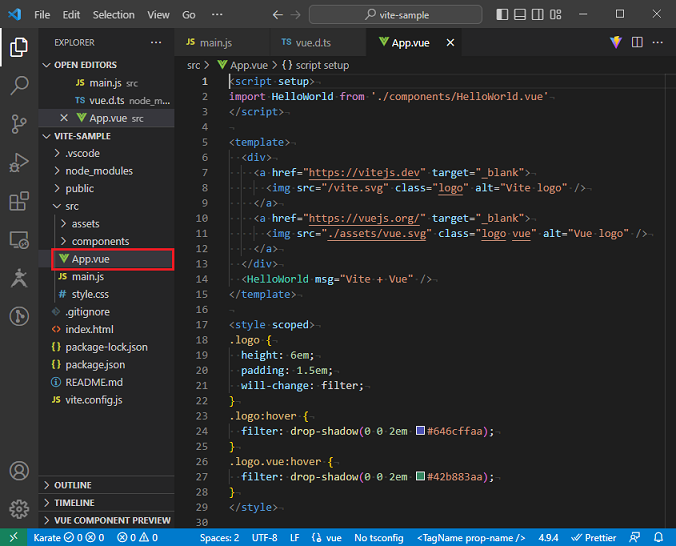Expand the components folder

tap(64, 241)
